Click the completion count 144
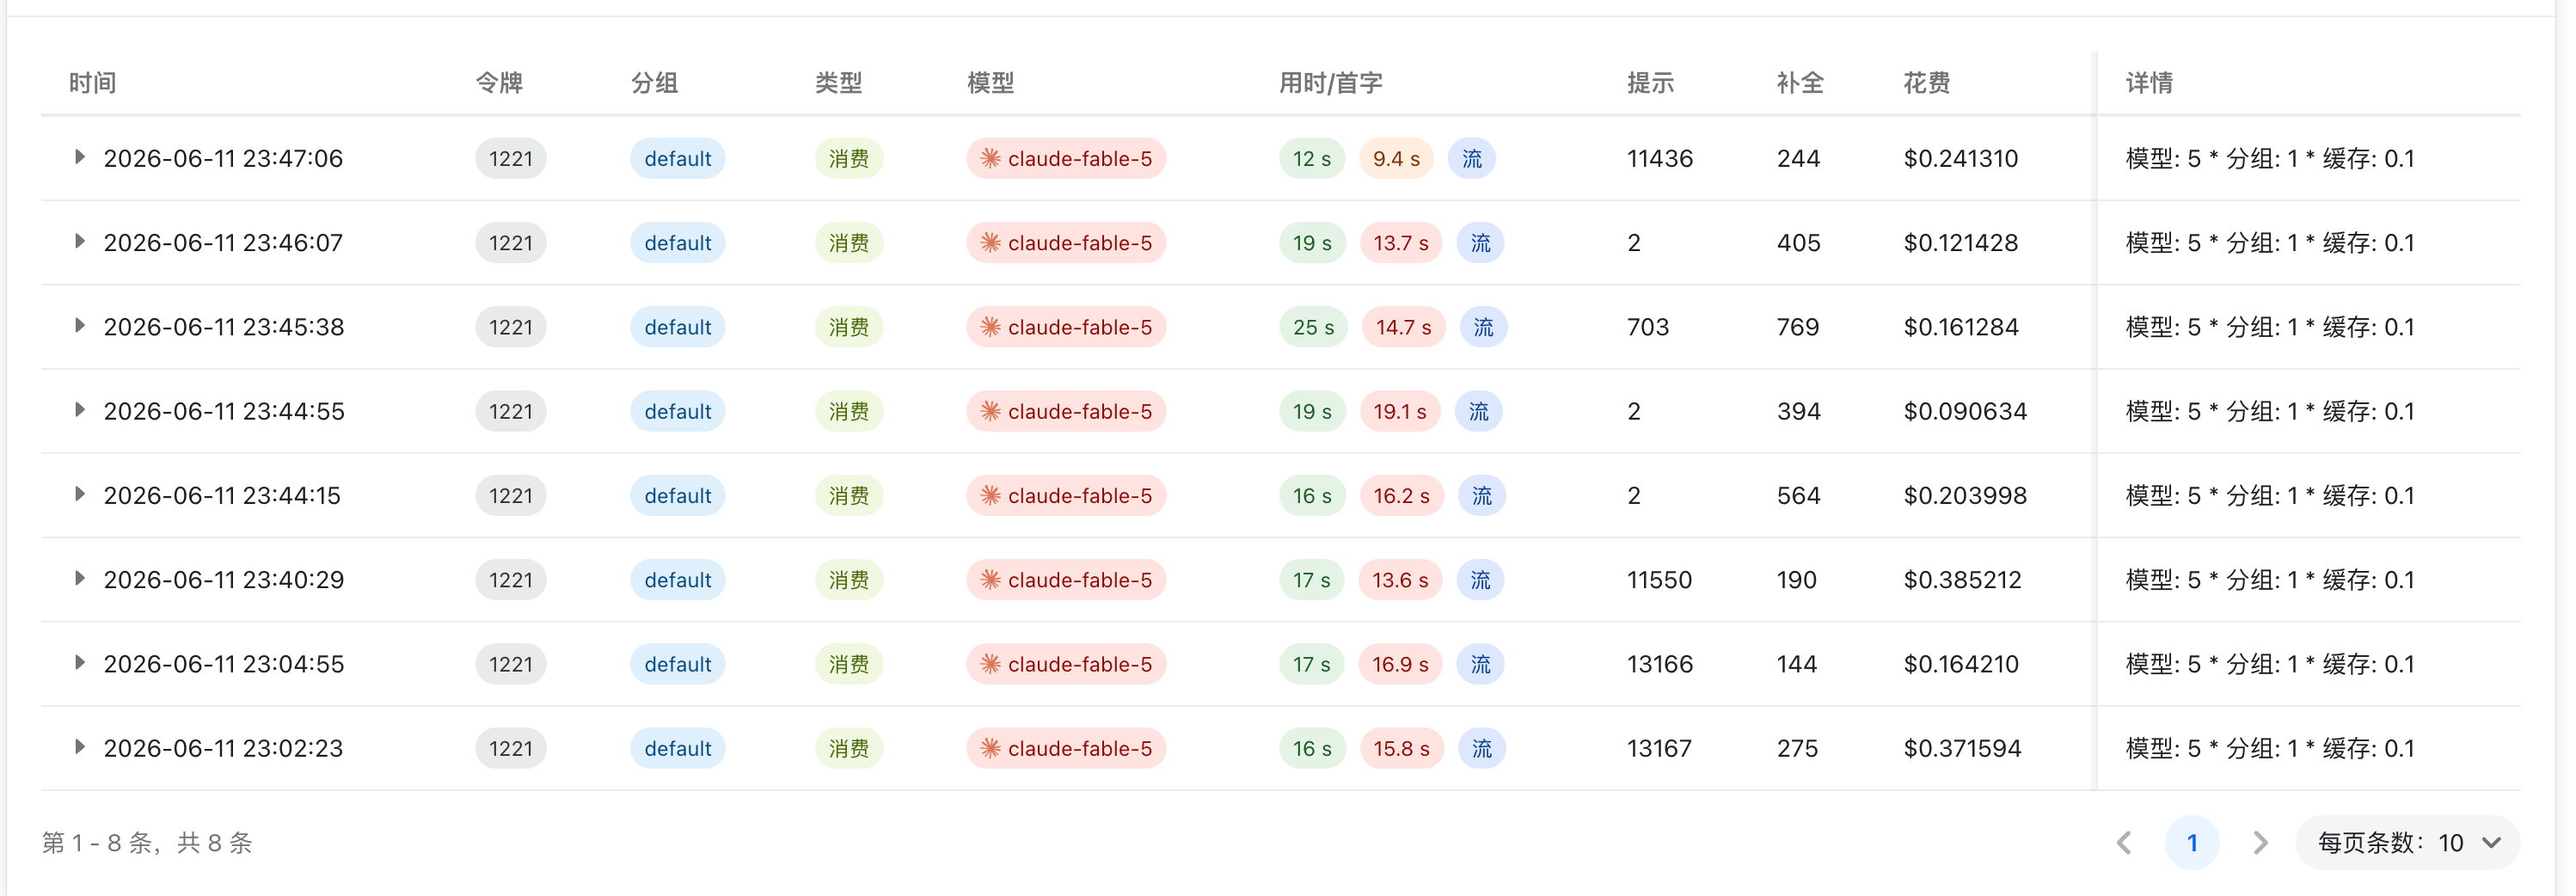 [x=1796, y=664]
